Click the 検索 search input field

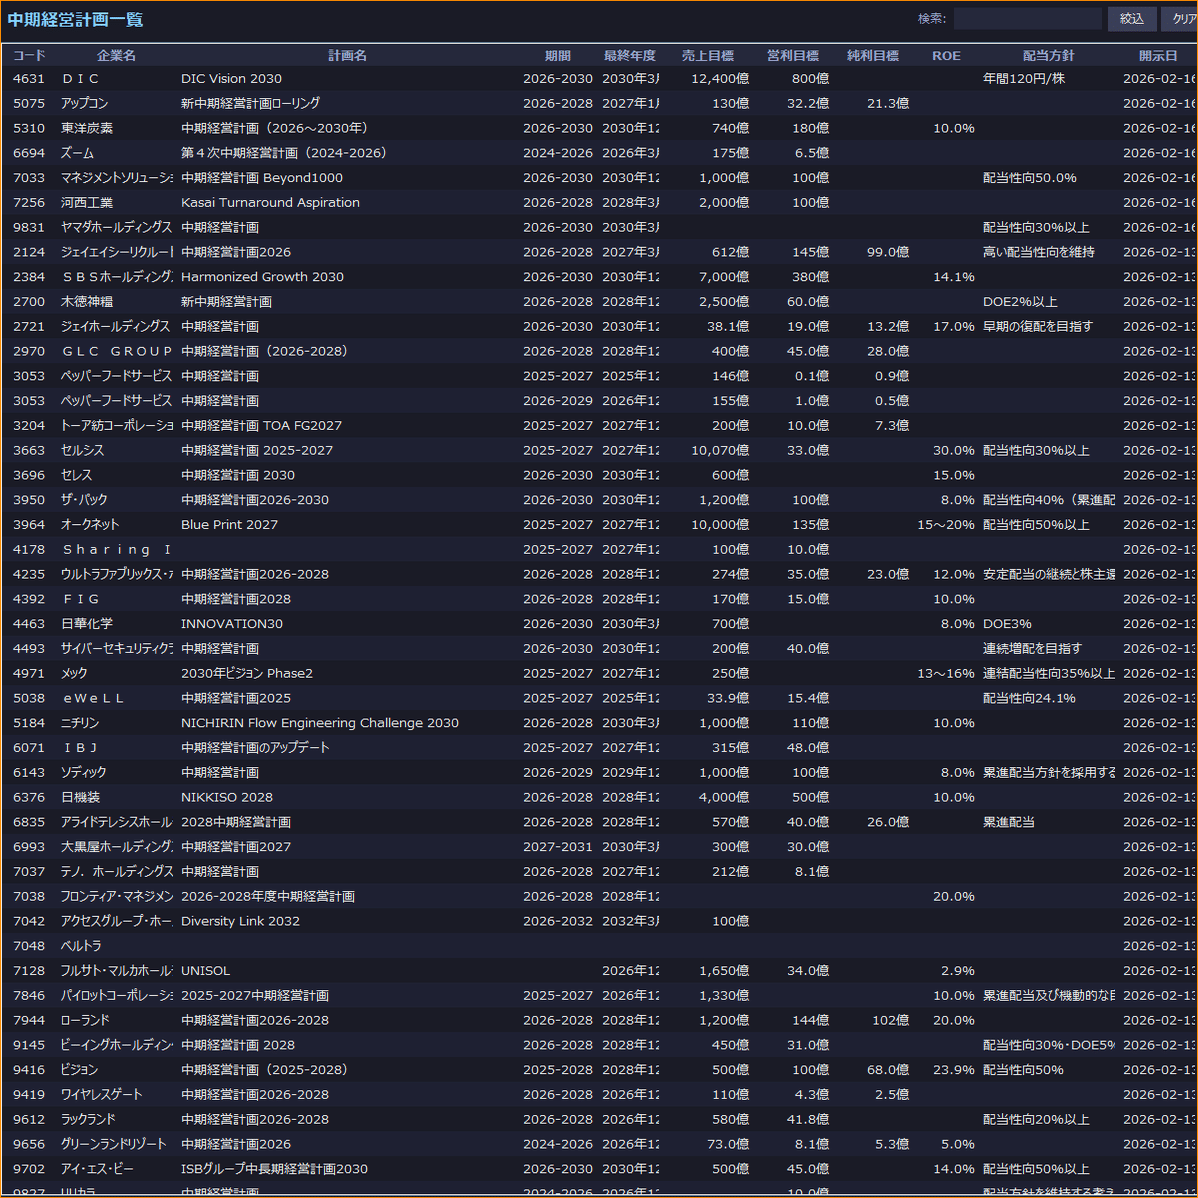click(1028, 18)
